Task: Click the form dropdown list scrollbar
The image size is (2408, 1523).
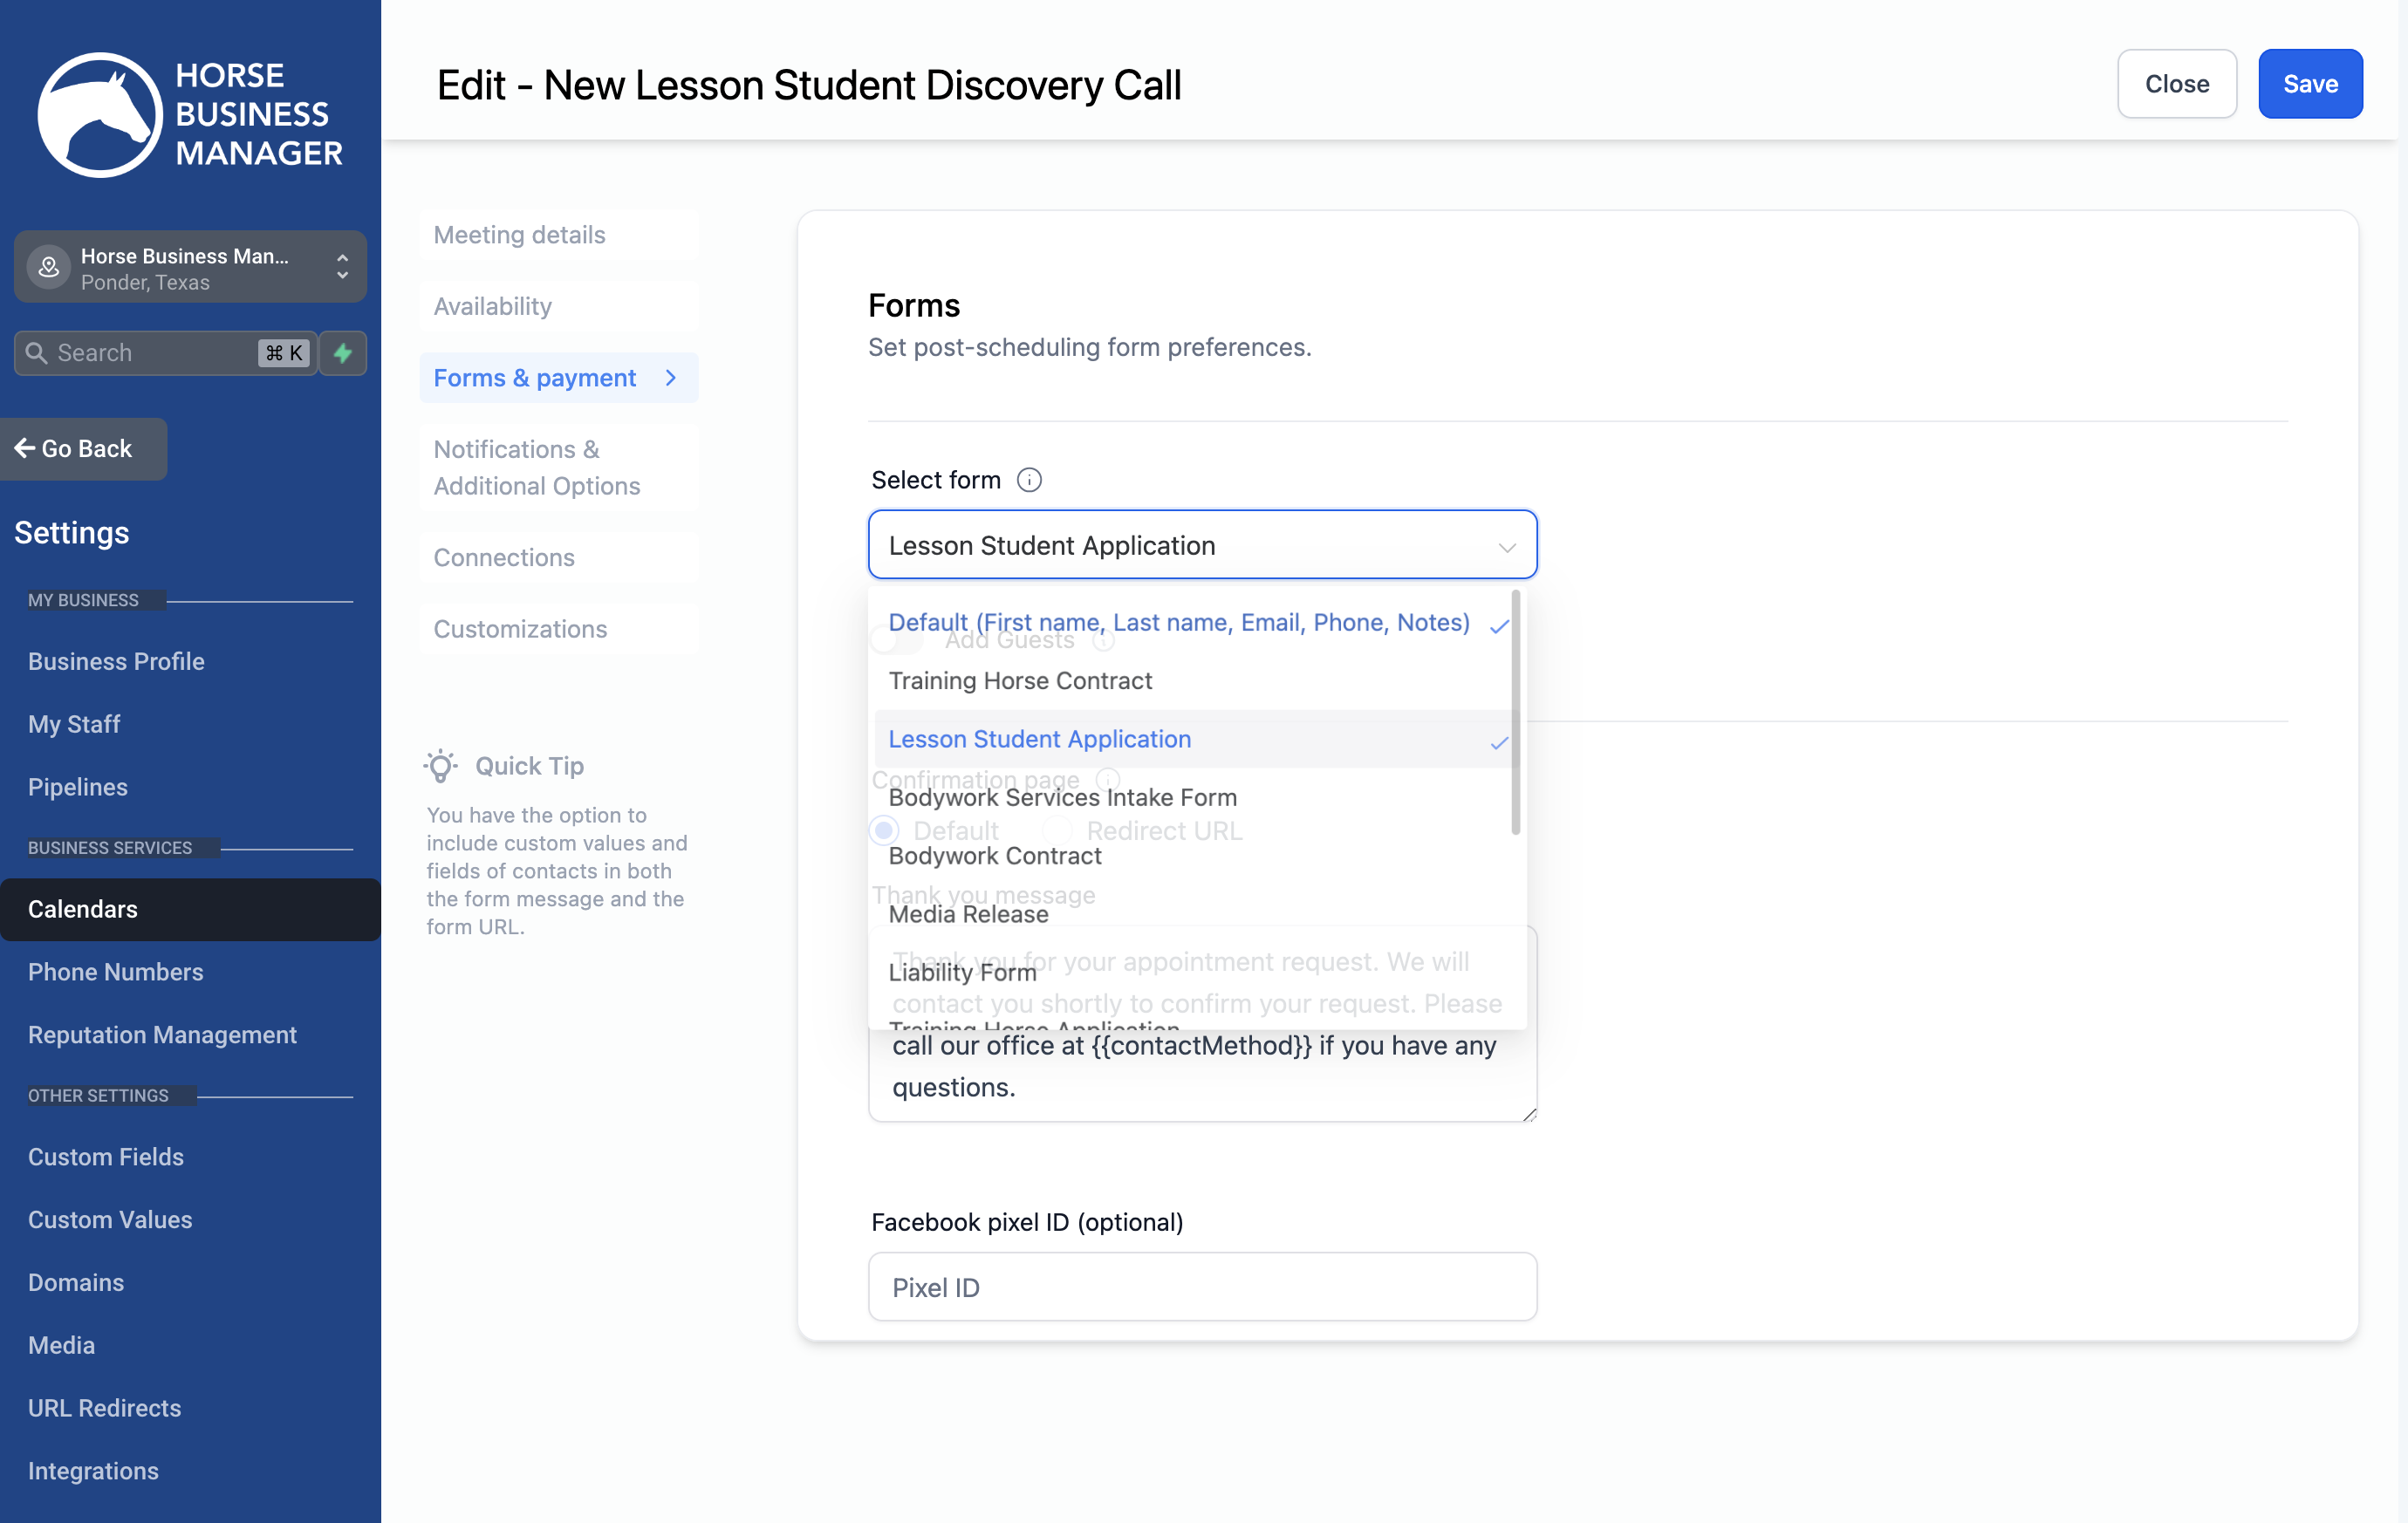Action: (x=1516, y=712)
